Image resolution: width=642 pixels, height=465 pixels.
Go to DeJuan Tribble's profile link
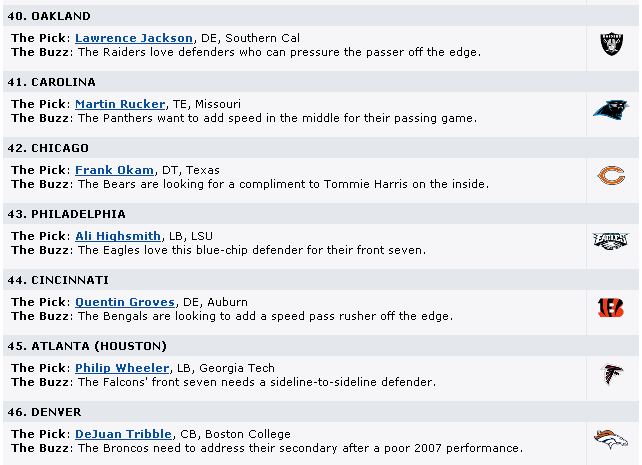click(125, 434)
